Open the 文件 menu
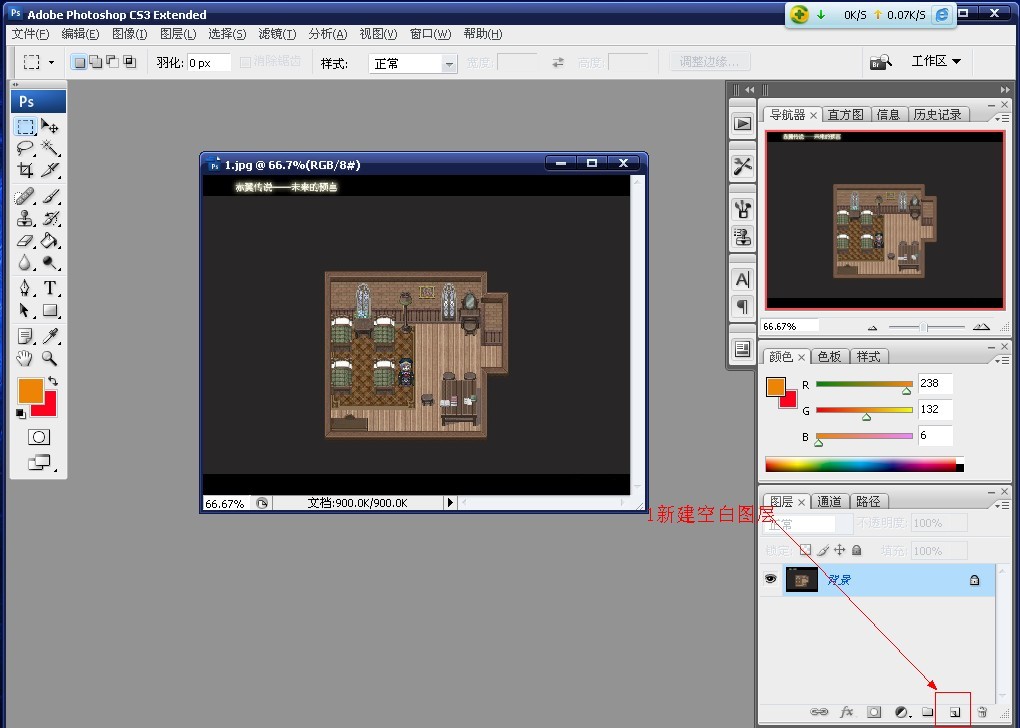The height and width of the screenshot is (728, 1020). 31,34
